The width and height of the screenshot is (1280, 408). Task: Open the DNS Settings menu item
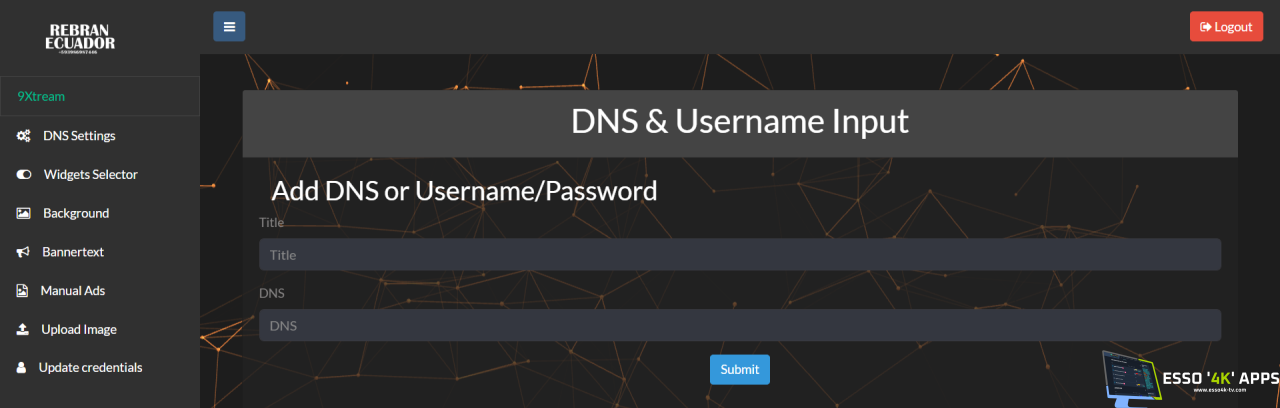(79, 136)
